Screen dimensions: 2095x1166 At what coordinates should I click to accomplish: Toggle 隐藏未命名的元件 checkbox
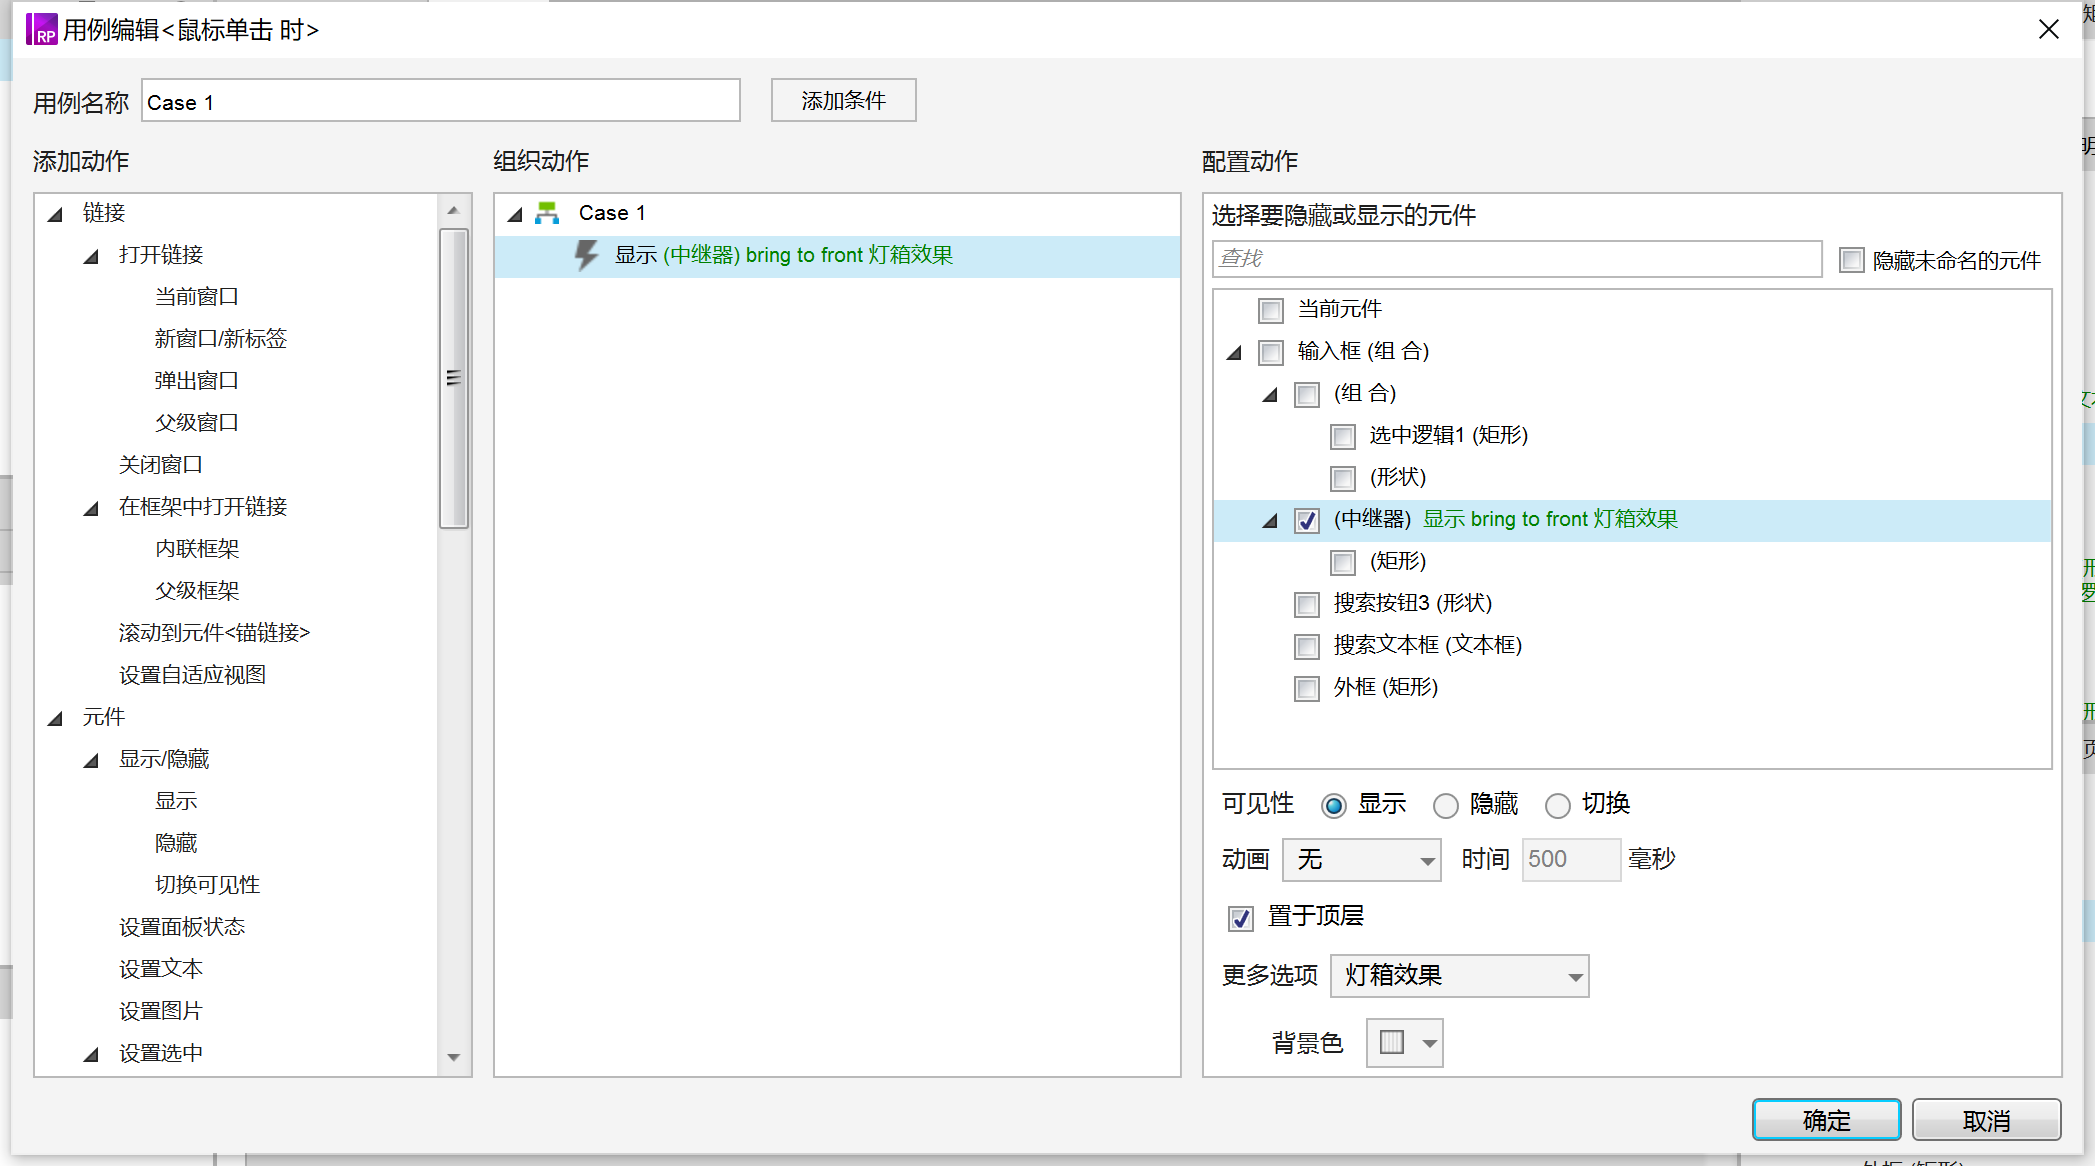1852,260
